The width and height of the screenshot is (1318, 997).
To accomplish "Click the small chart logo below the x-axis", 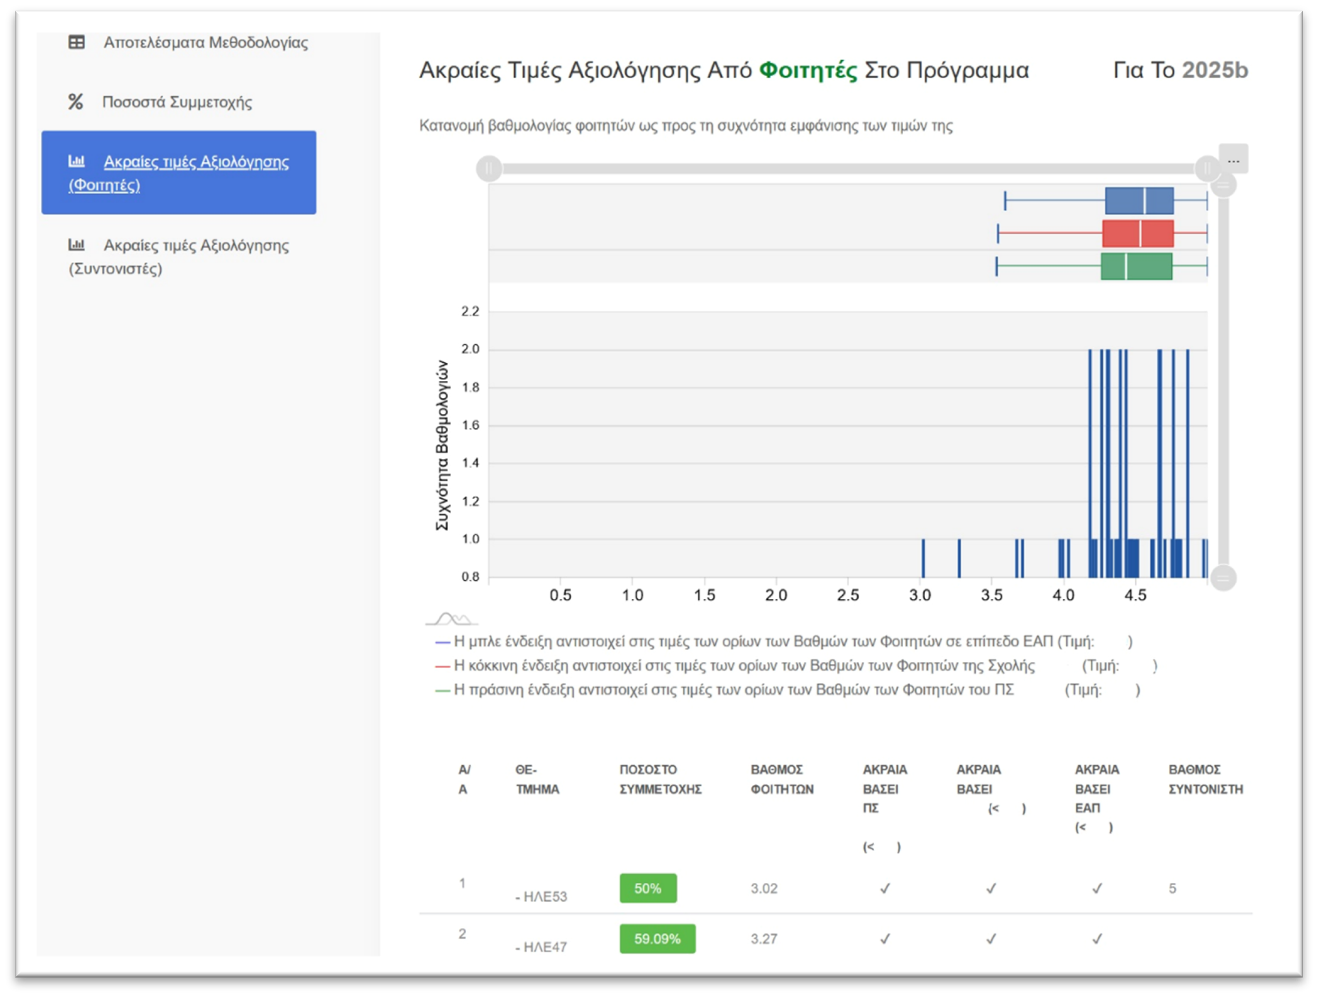I will point(450,619).
